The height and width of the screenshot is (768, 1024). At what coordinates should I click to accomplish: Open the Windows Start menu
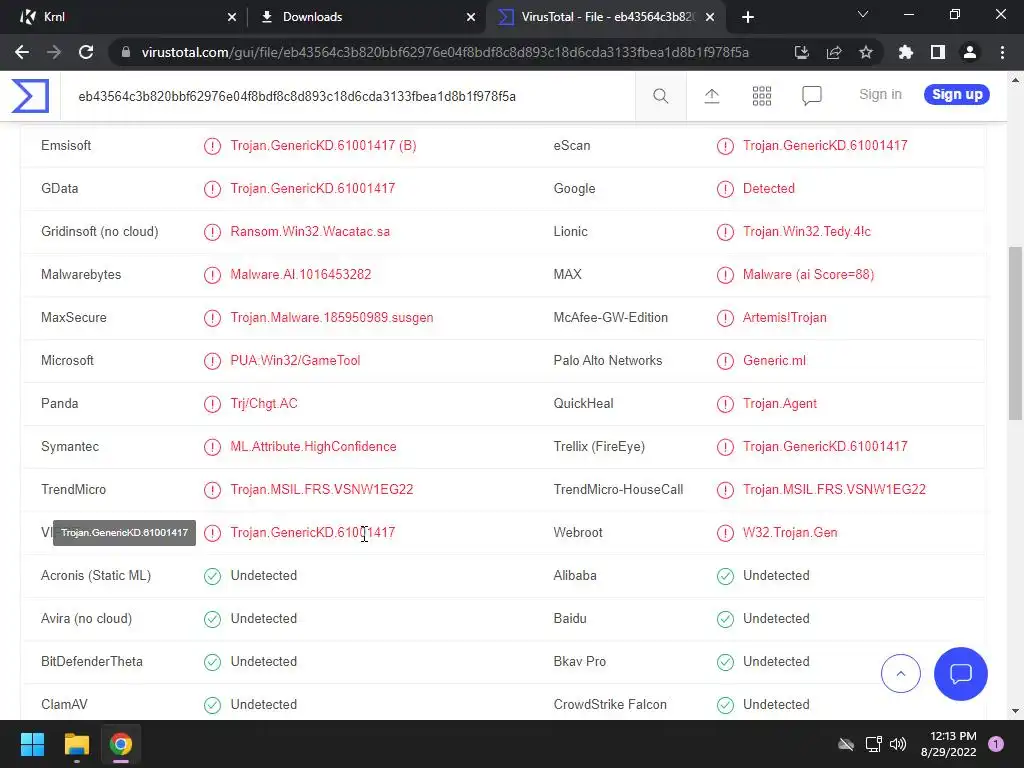click(33, 744)
